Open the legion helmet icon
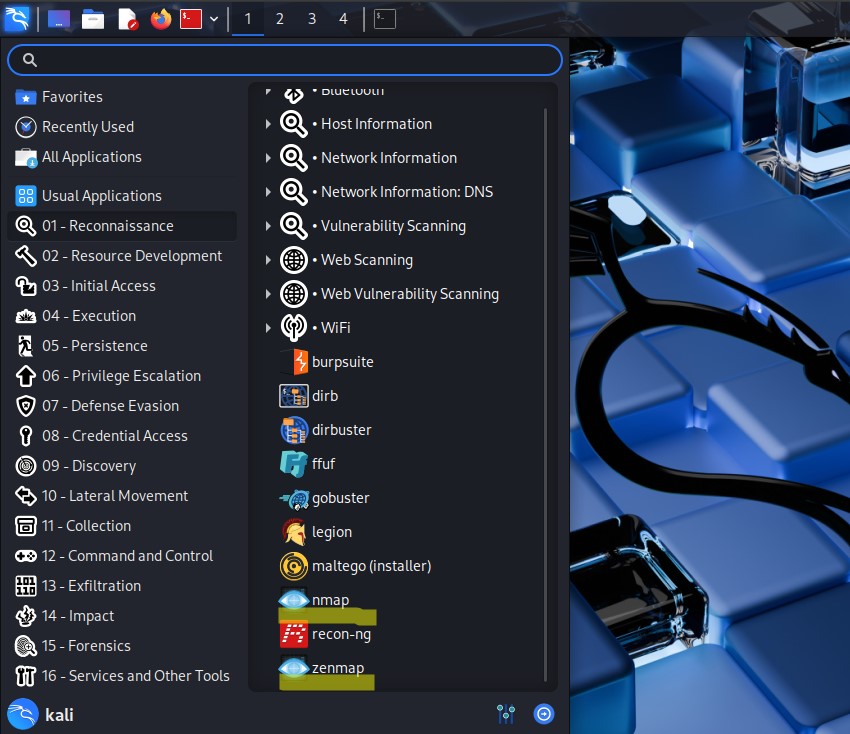Image resolution: width=850 pixels, height=734 pixels. pos(294,532)
